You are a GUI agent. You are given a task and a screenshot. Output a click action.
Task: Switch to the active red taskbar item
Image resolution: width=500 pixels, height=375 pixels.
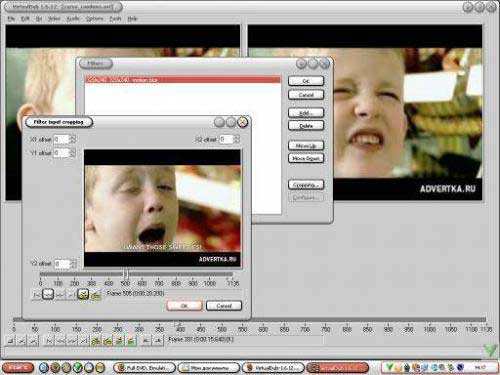337,368
